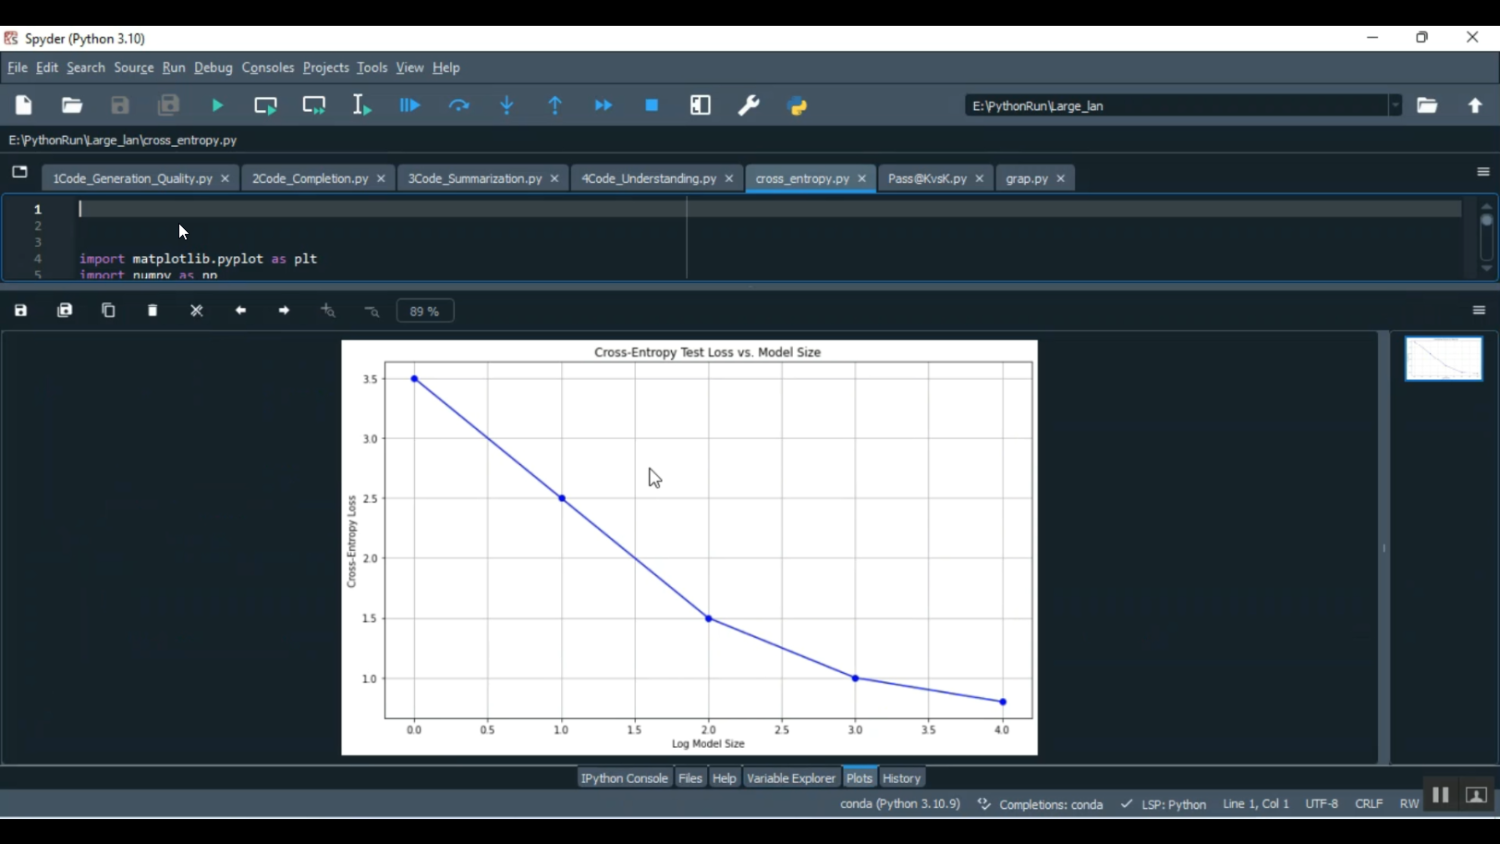Toggle maximize current pane icon

click(x=700, y=106)
